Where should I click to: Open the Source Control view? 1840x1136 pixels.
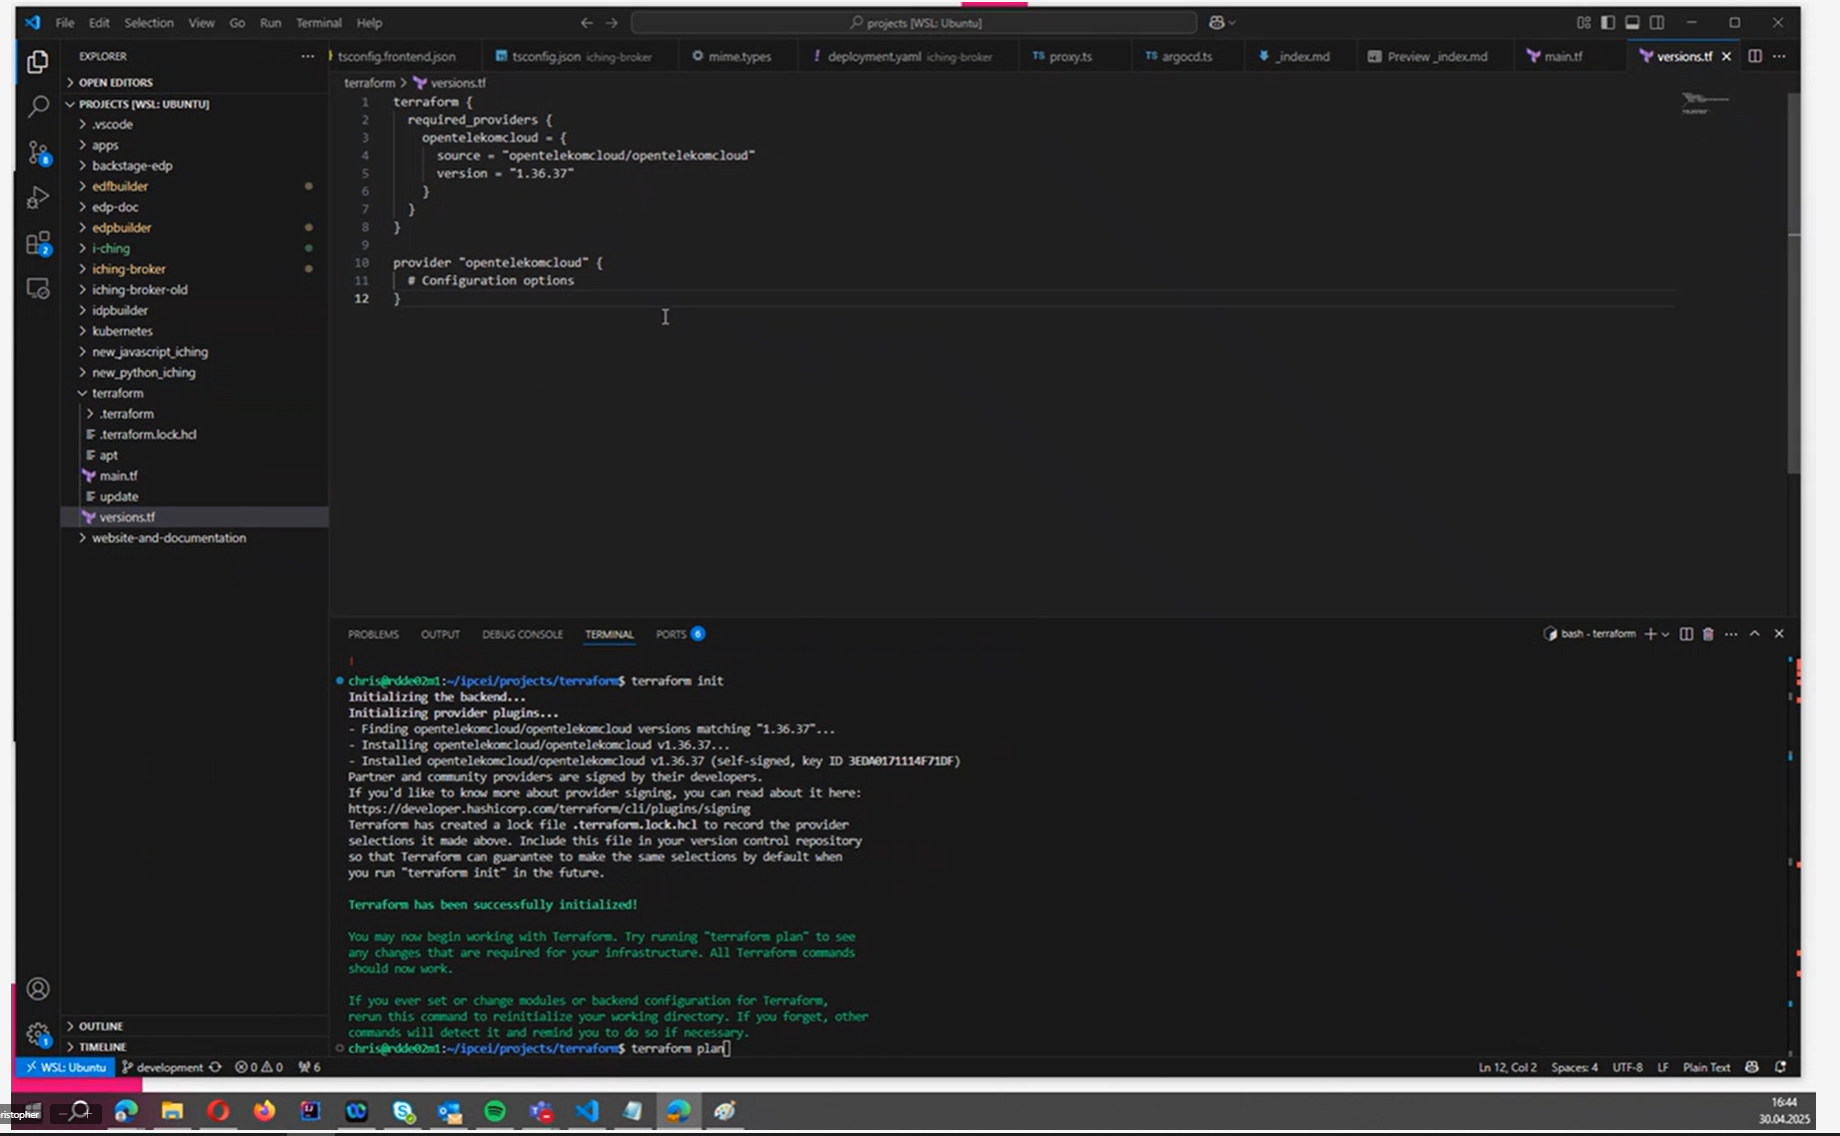coord(37,152)
